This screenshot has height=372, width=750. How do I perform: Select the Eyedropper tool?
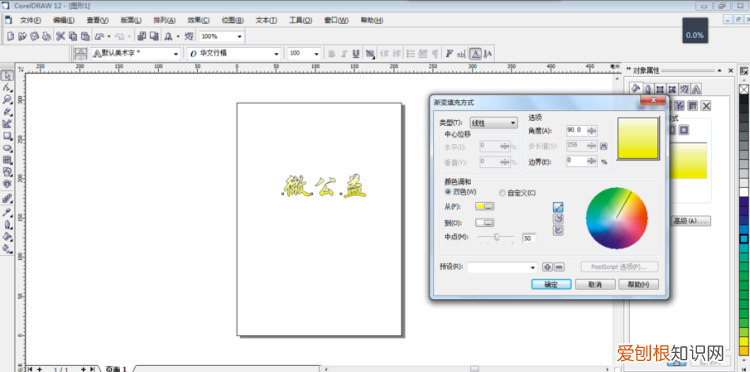7,212
